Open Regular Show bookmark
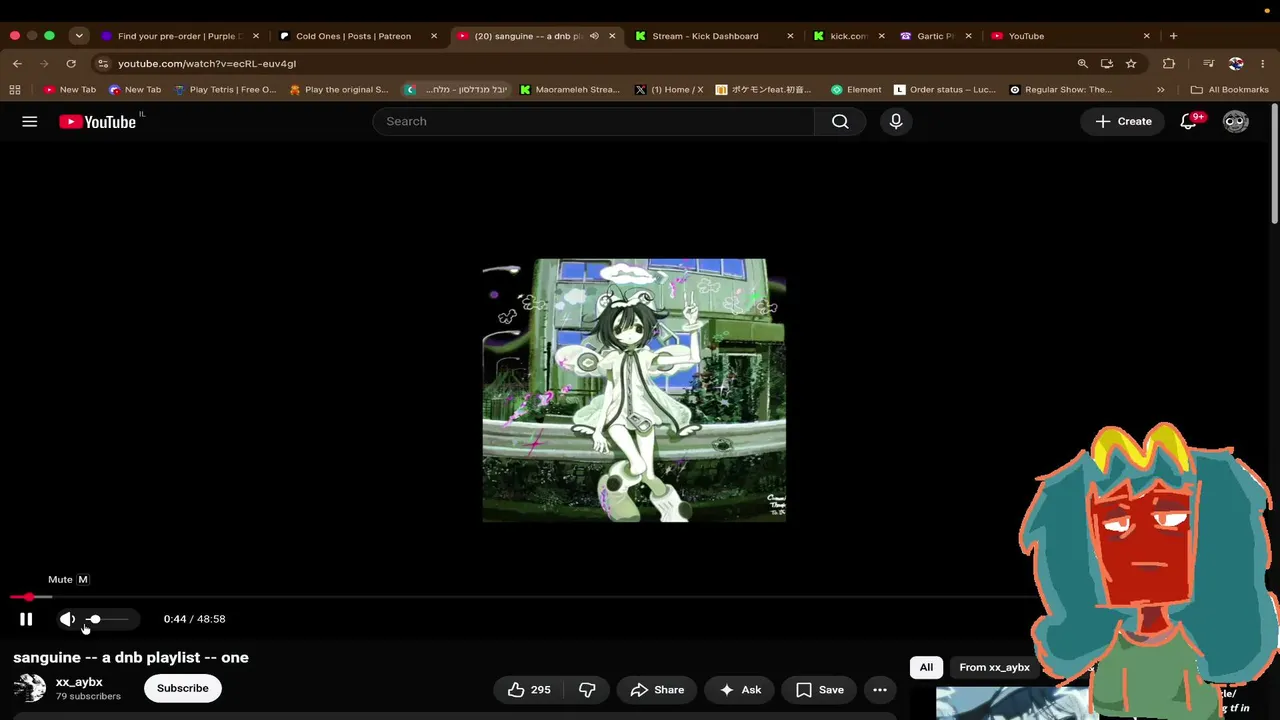This screenshot has width=1280, height=720. pos(1060,89)
